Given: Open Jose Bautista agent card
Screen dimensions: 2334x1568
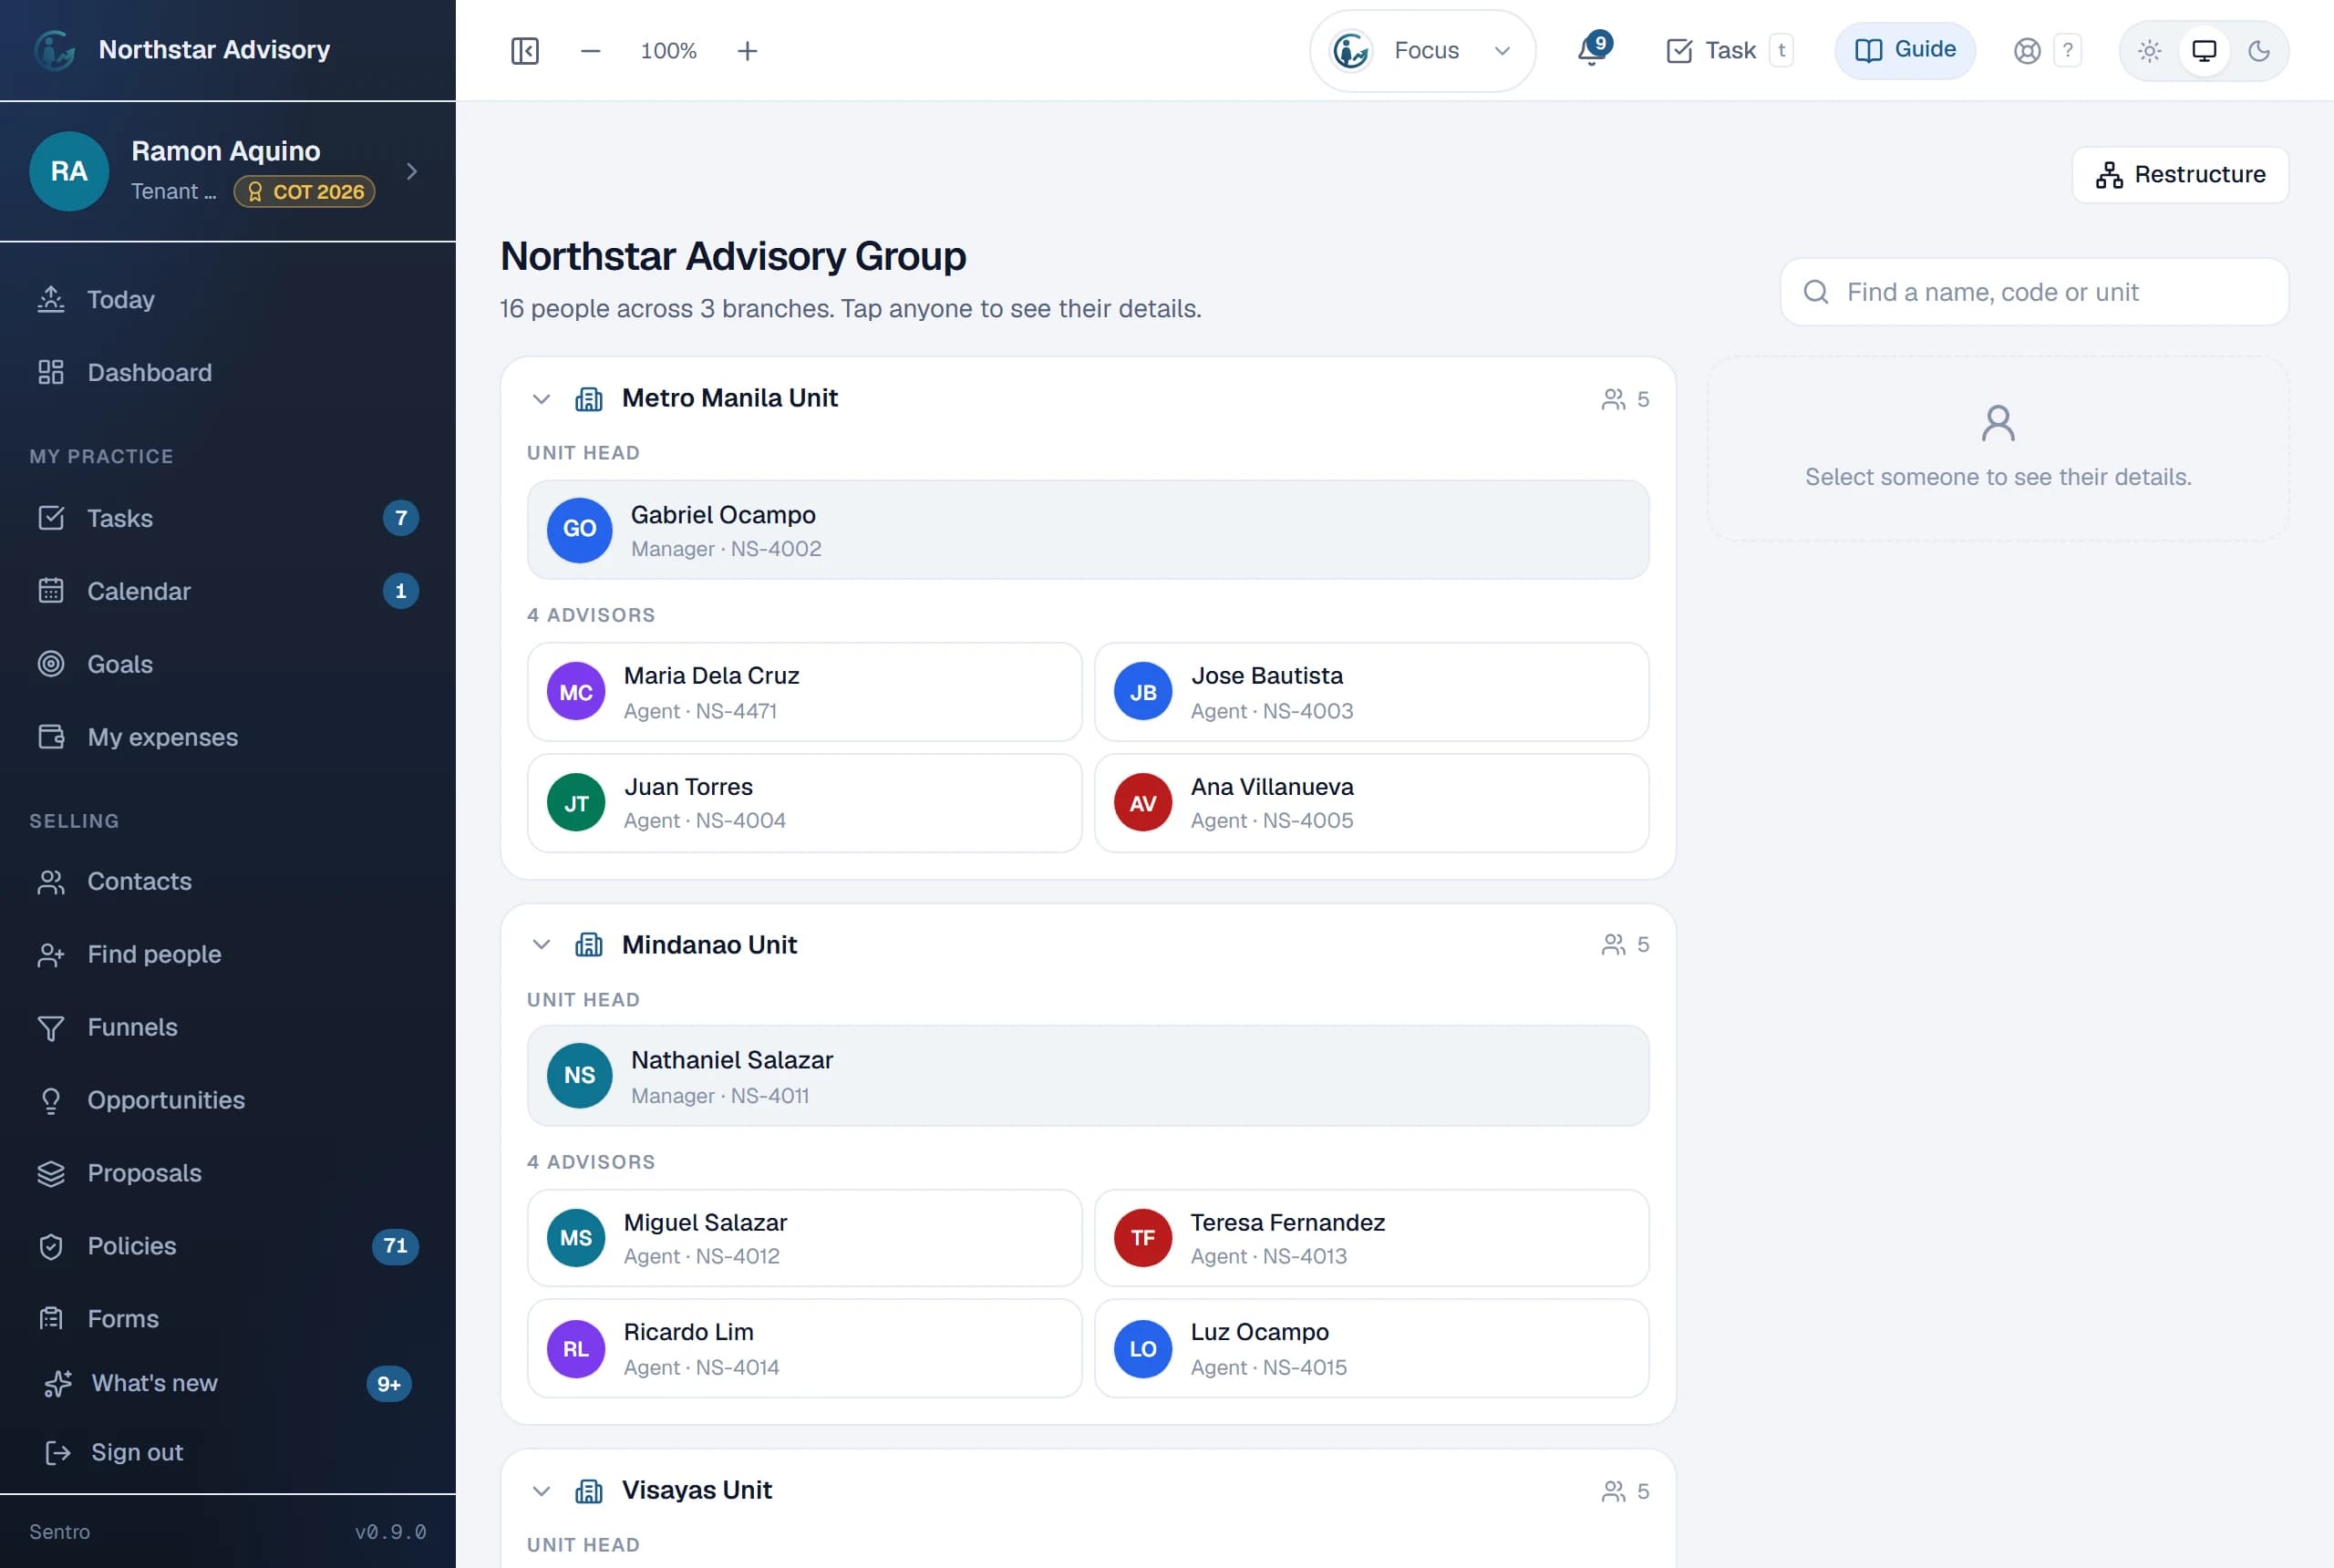Looking at the screenshot, I should pyautogui.click(x=1371, y=692).
